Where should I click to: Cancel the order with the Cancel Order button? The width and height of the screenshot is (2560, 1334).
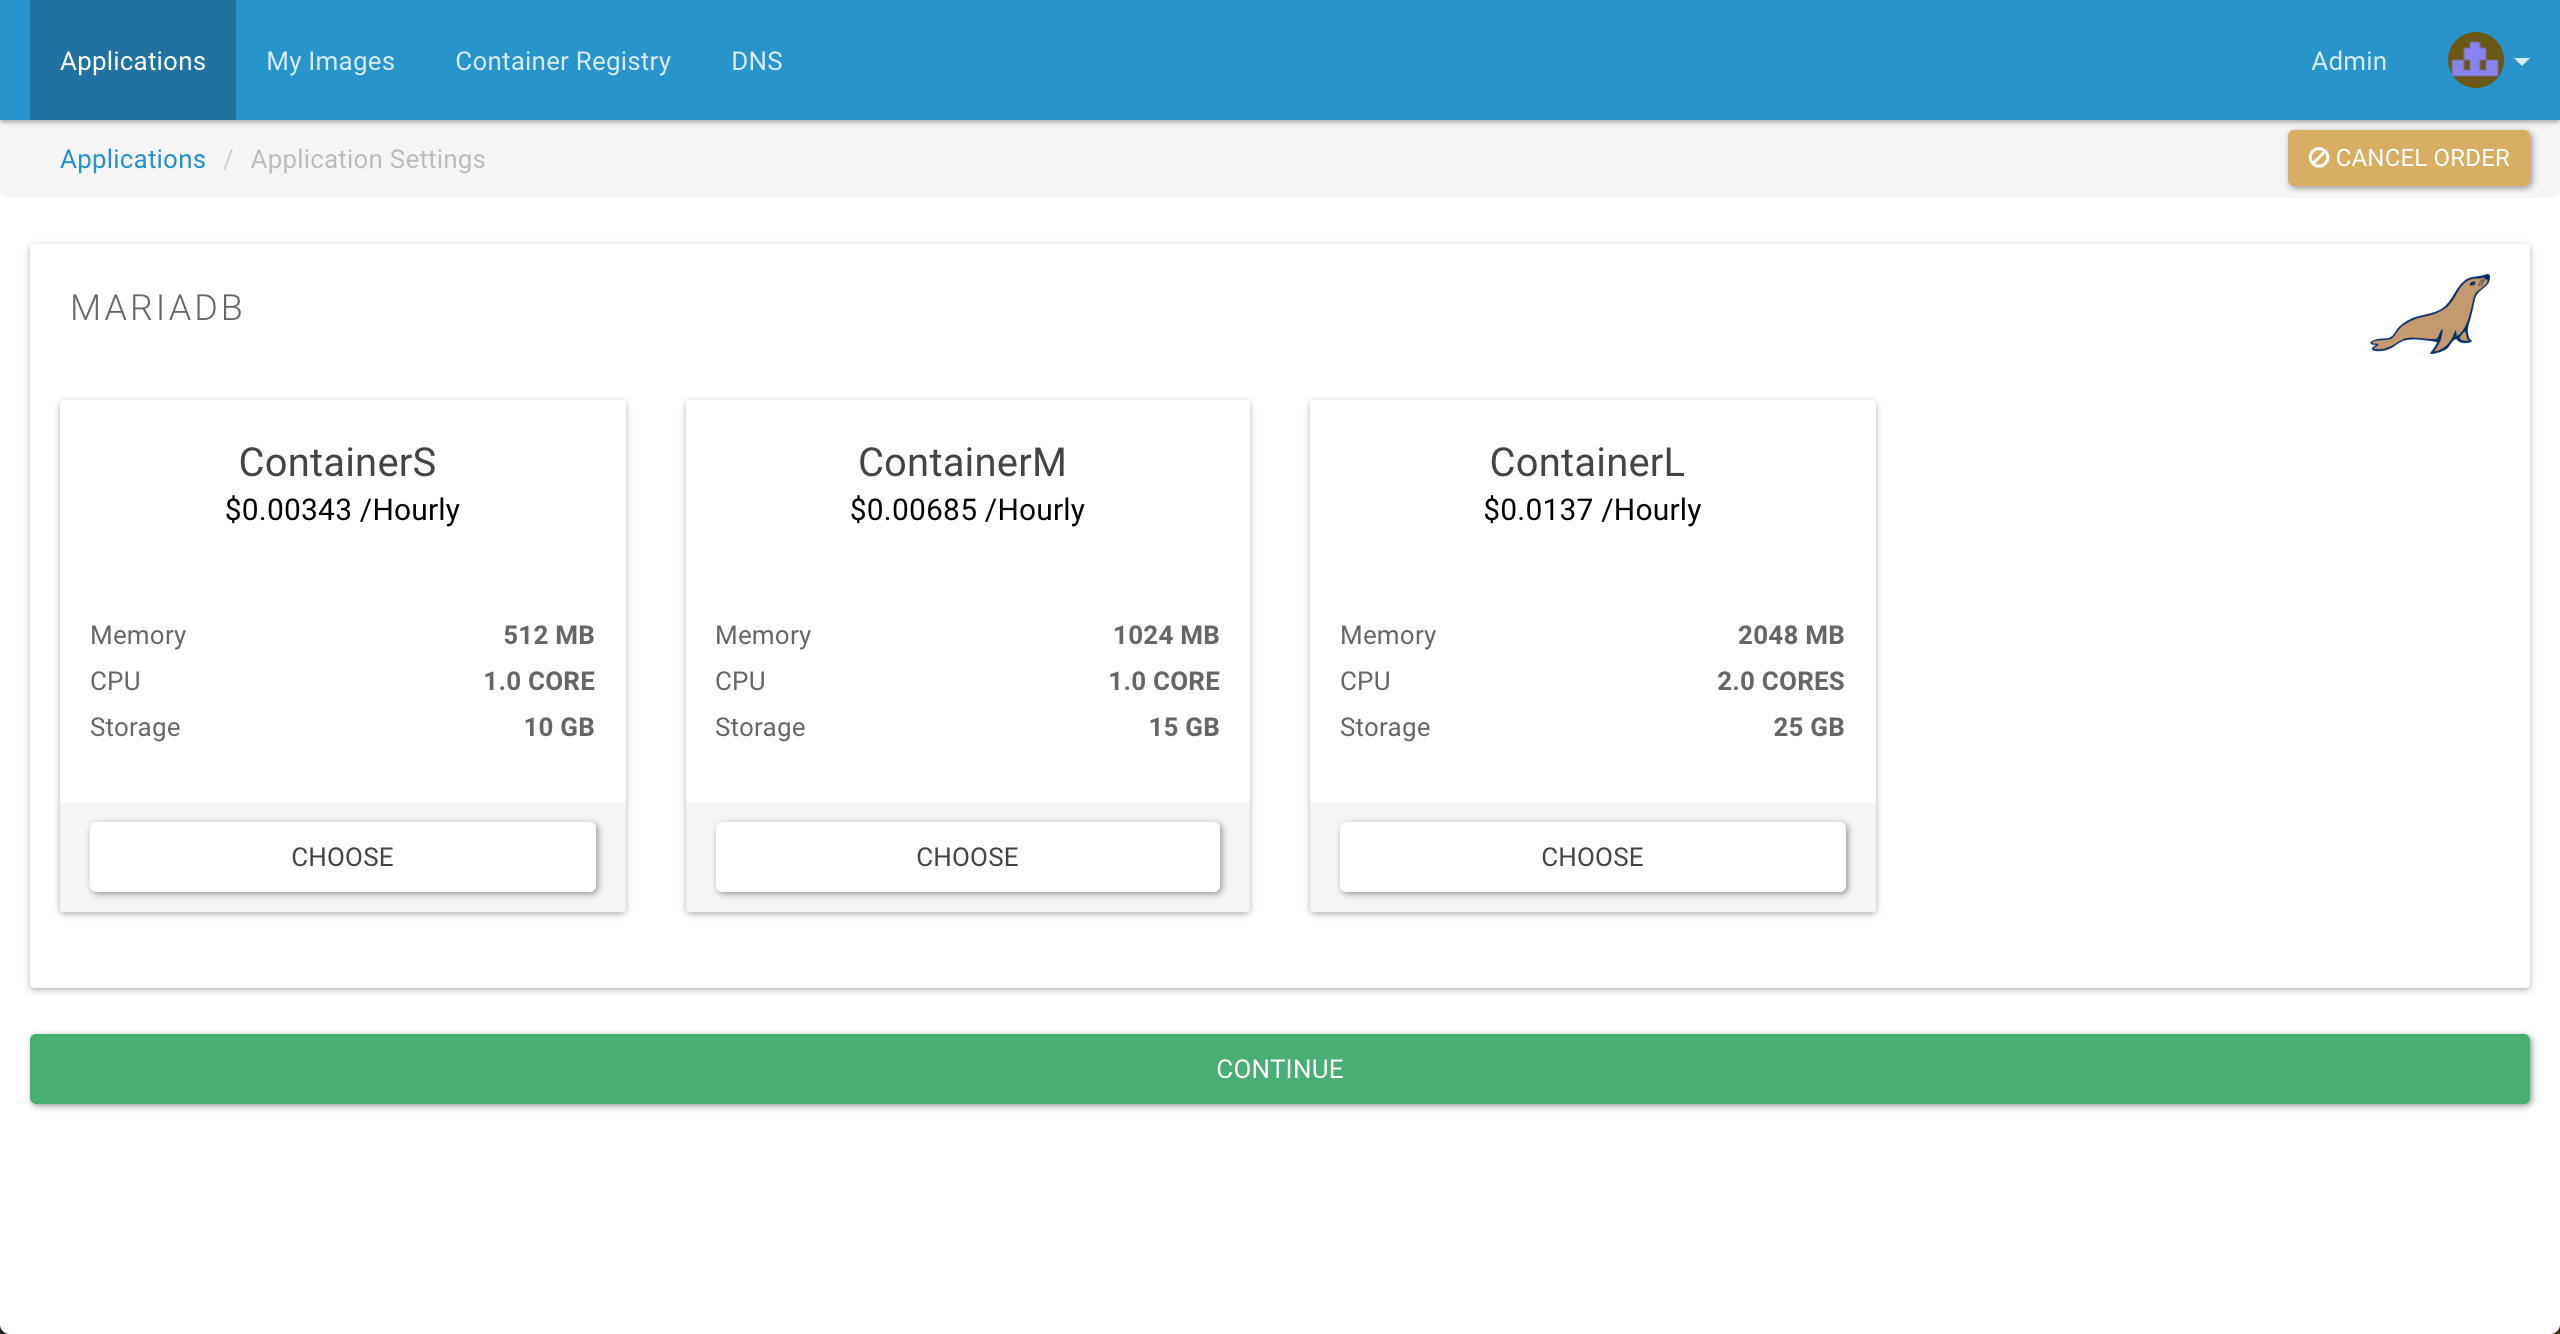click(x=2409, y=158)
